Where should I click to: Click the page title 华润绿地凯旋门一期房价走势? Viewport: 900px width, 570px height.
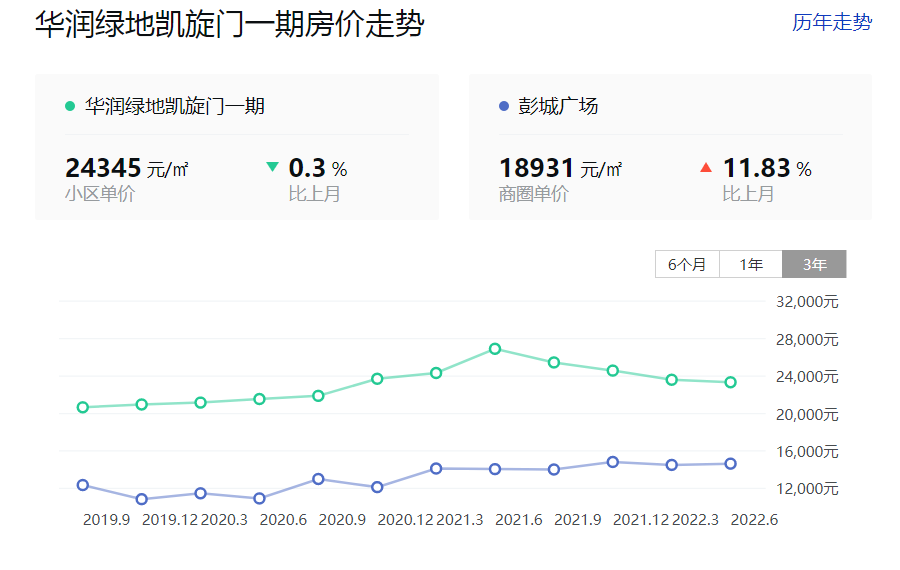[x=230, y=25]
